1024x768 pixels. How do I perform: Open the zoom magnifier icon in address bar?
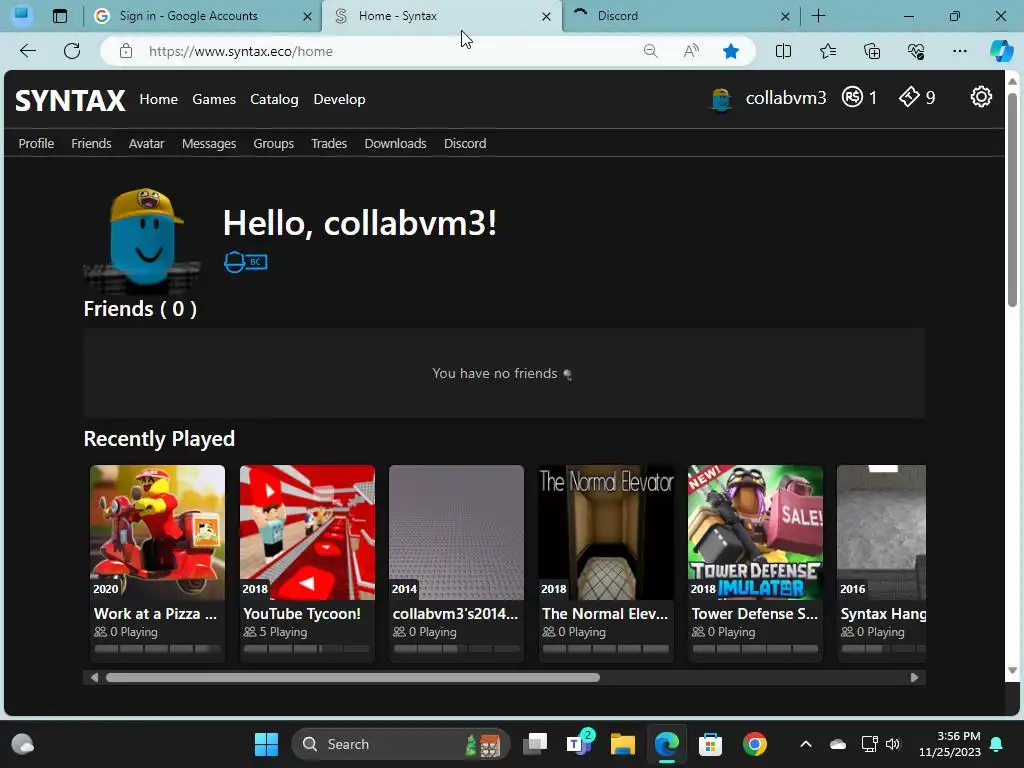[650, 51]
